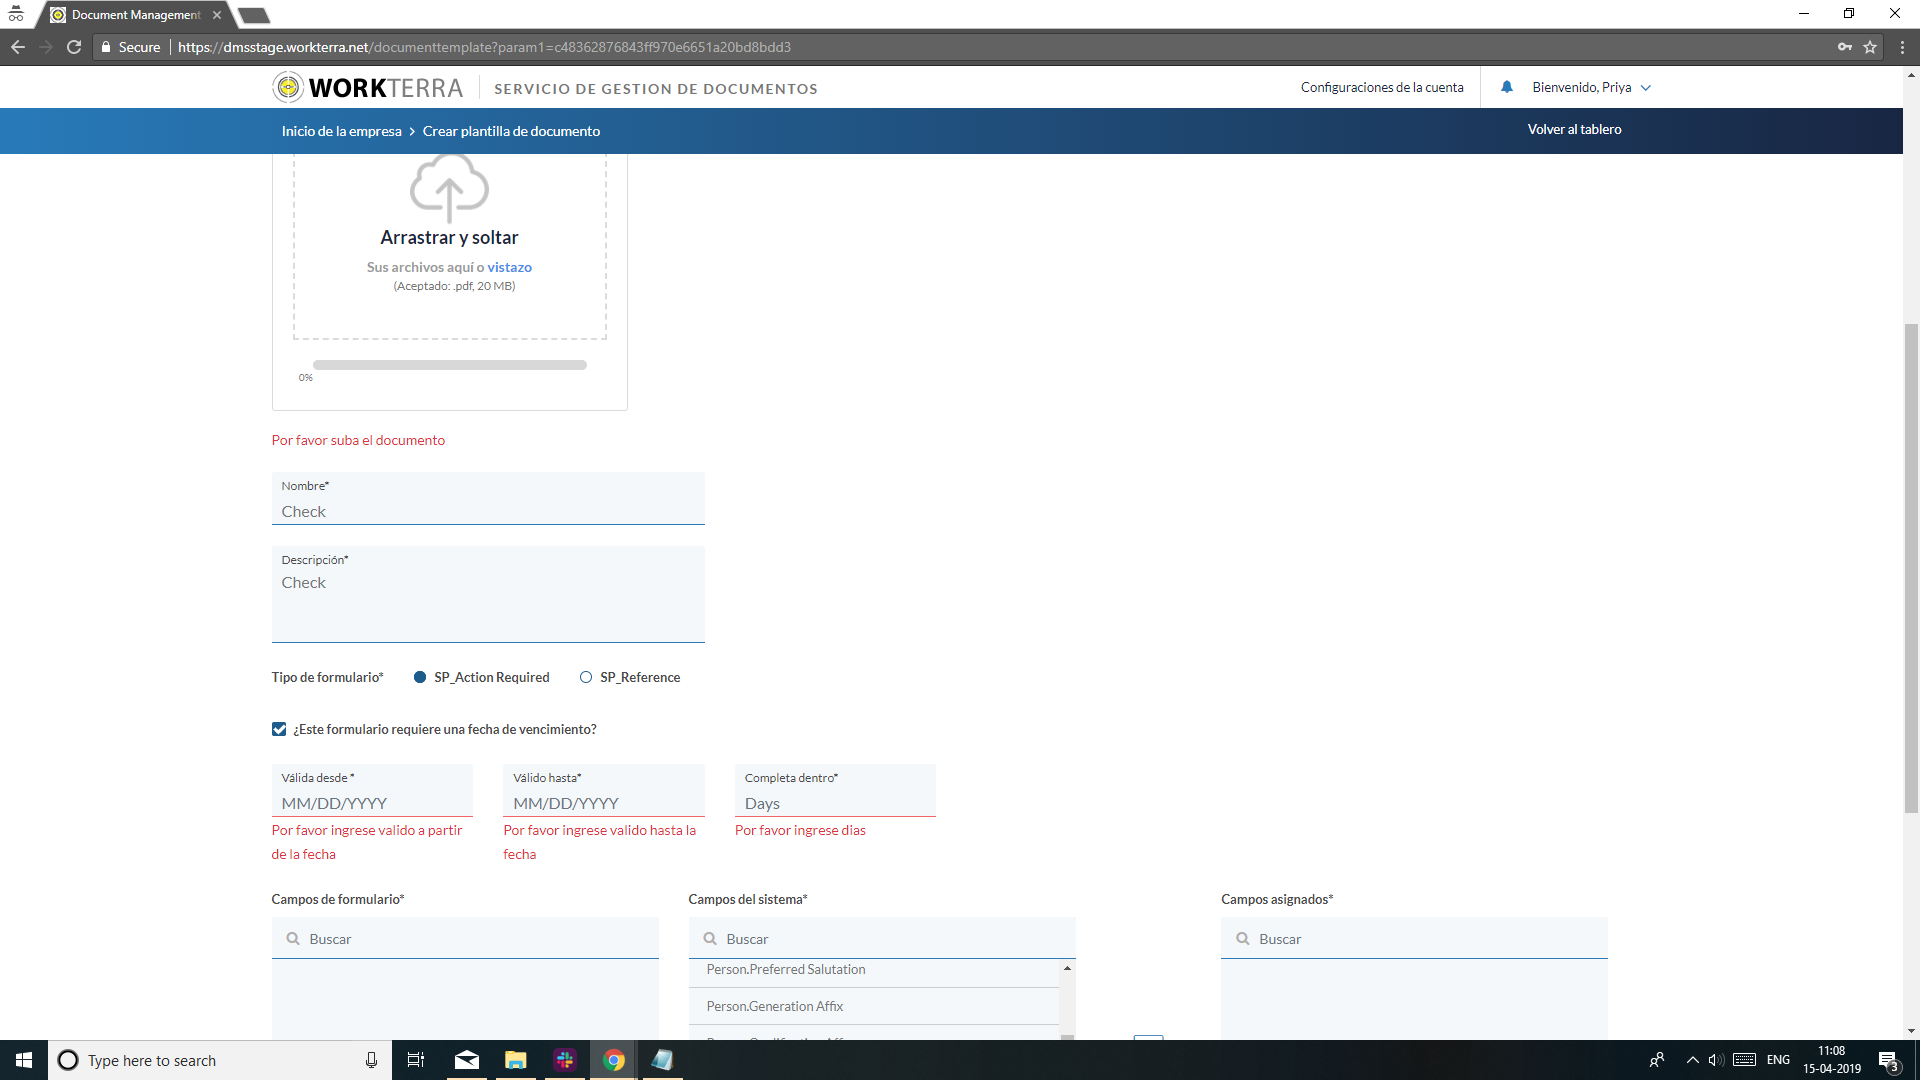Image resolution: width=1920 pixels, height=1080 pixels.
Task: Click the Nombre input field
Action: [x=488, y=499]
